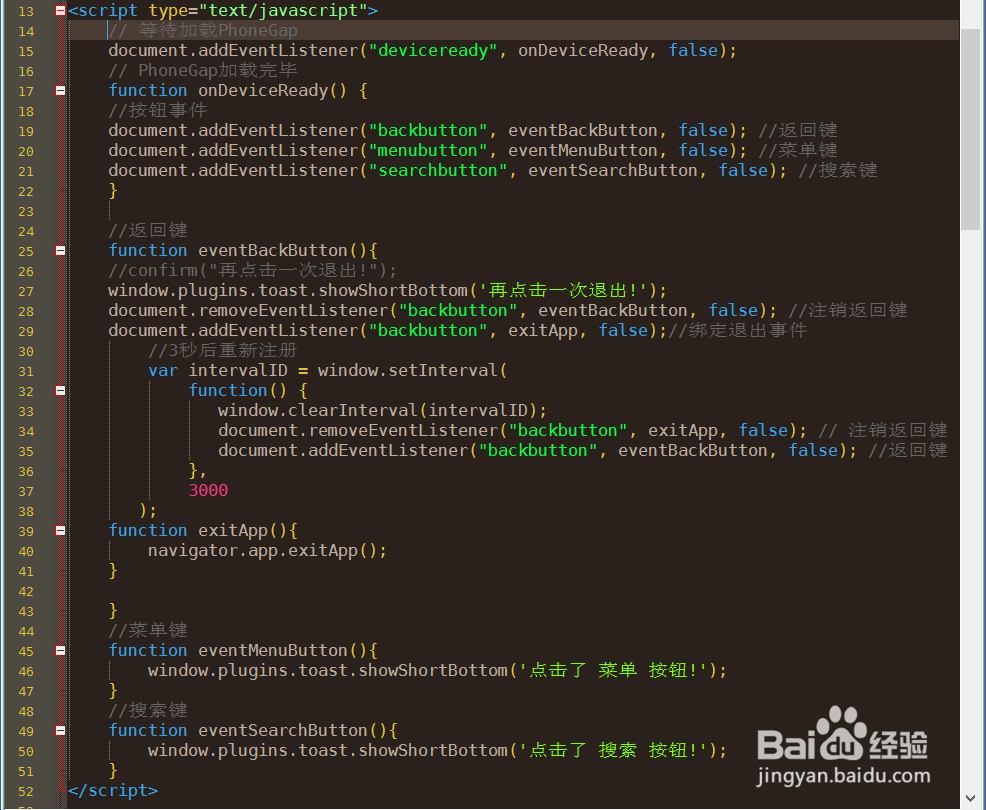This screenshot has height=810, width=986.
Task: Click '点击了 搜索 按钮!' string
Action: click(x=613, y=750)
